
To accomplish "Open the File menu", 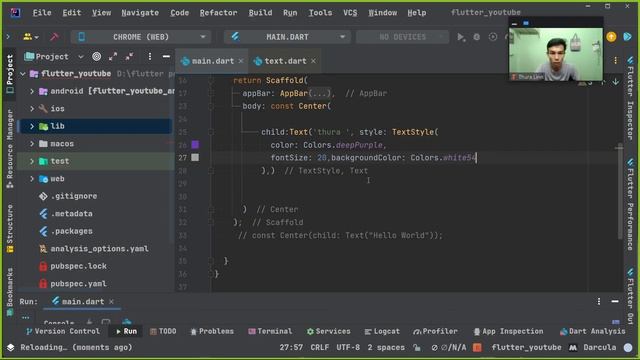I will point(42,13).
